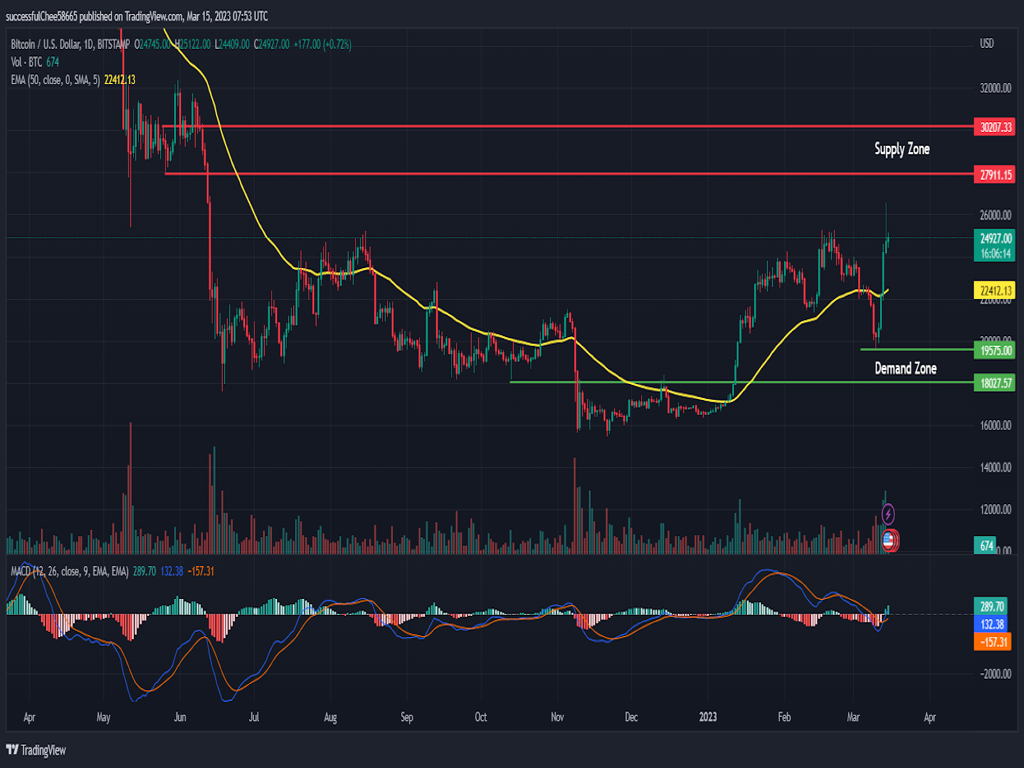Viewport: 1024px width, 768px height.
Task: Click the USD currency label on price axis
Action: click(986, 44)
